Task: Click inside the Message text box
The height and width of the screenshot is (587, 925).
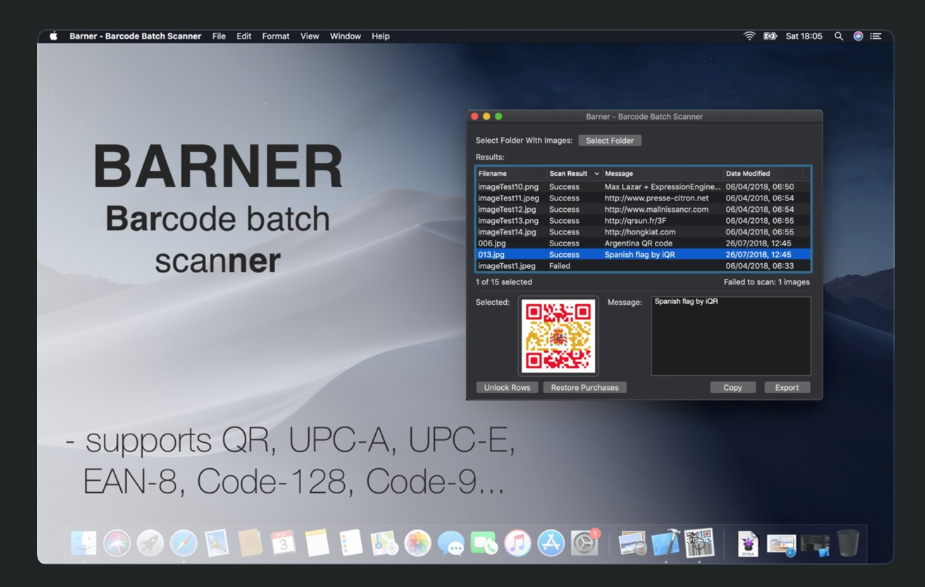Action: (x=731, y=336)
